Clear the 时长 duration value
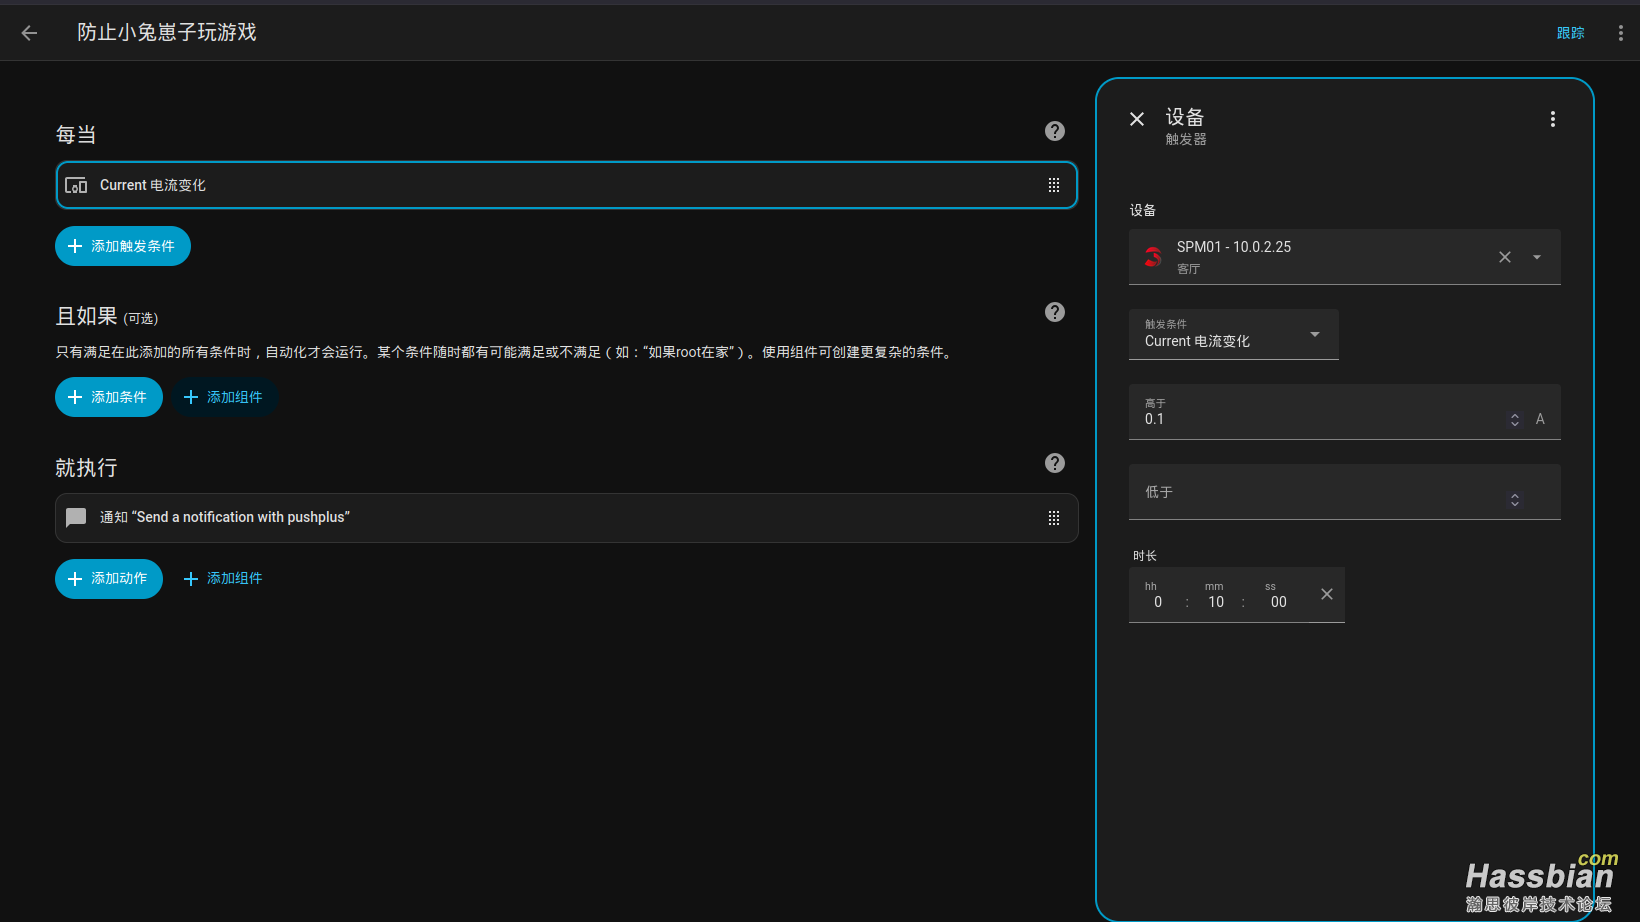1640x922 pixels. (x=1326, y=594)
